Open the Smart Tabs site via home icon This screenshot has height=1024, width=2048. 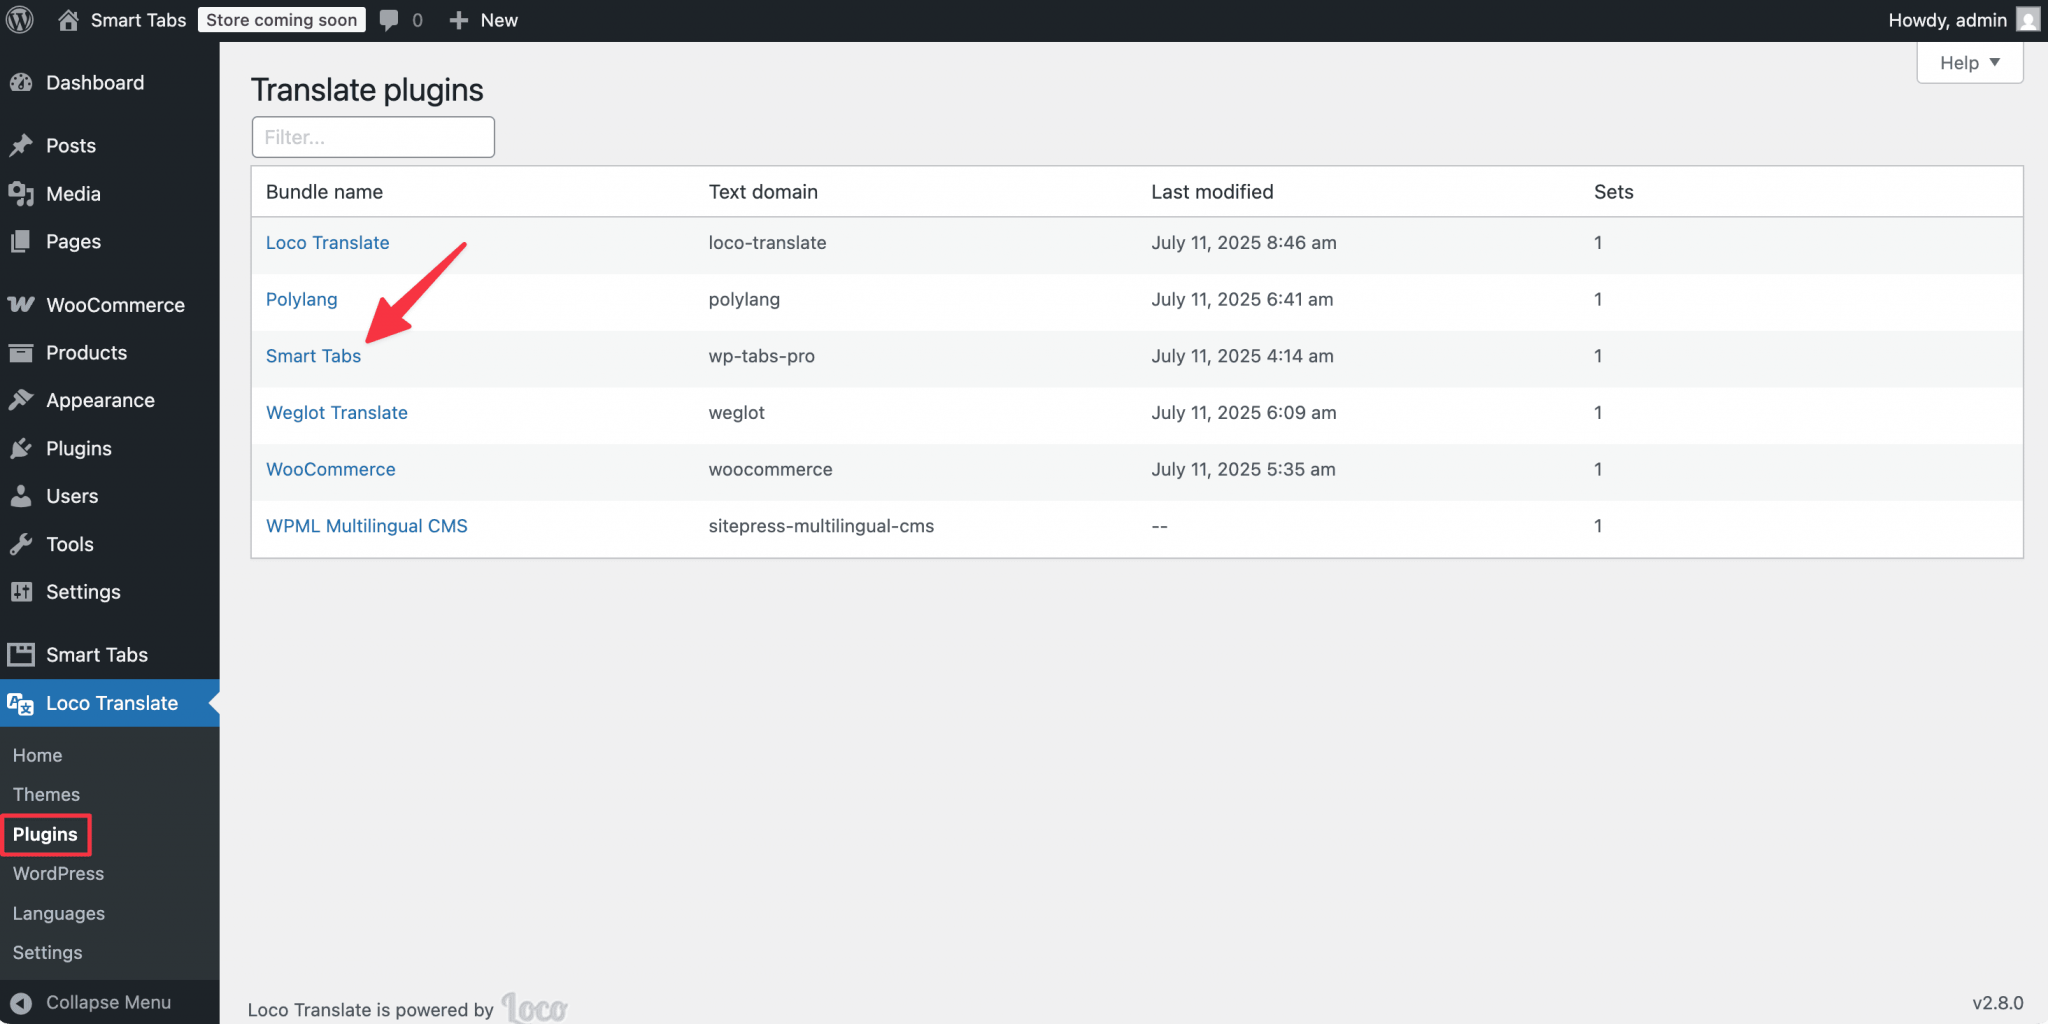pyautogui.click(x=67, y=19)
